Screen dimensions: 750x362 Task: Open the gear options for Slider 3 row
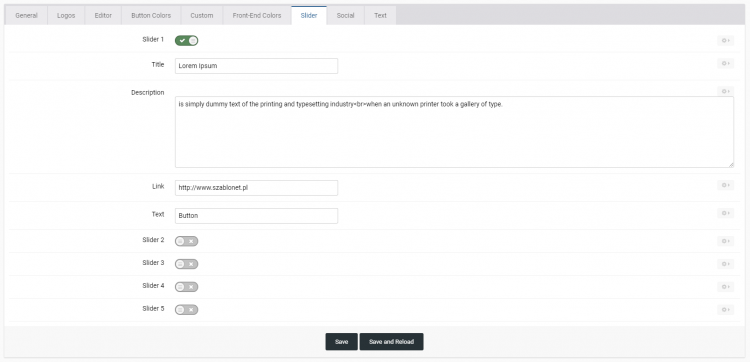[725, 264]
